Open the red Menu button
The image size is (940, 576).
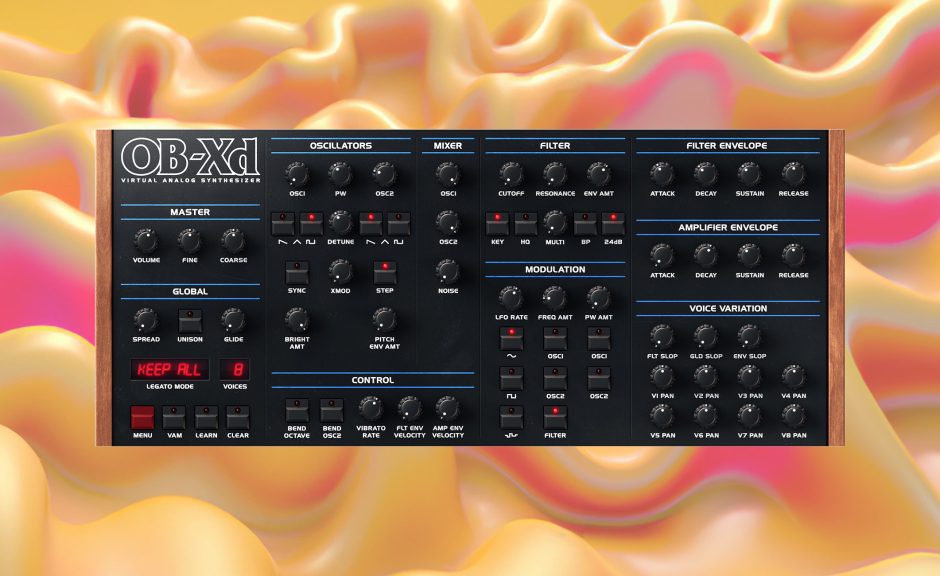coord(143,417)
